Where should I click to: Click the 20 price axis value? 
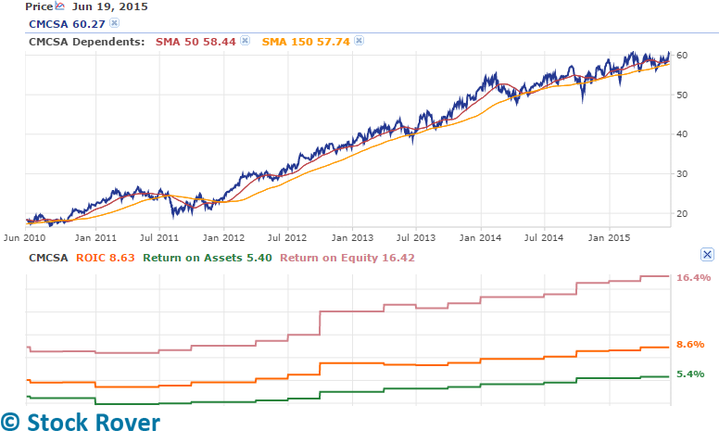click(682, 213)
